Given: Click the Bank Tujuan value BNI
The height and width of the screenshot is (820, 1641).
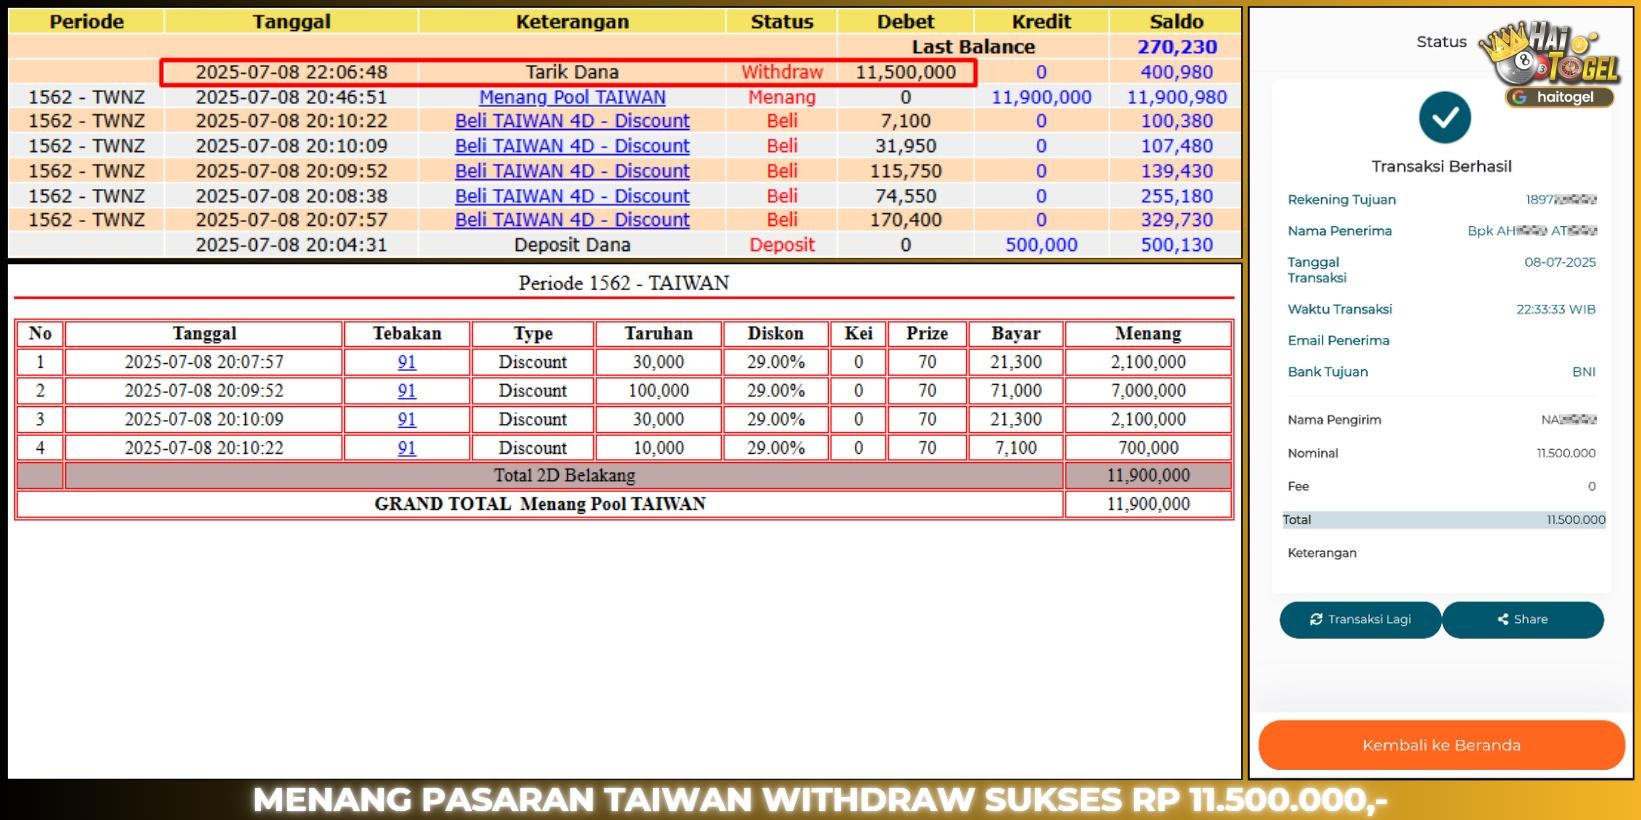Looking at the screenshot, I should pyautogui.click(x=1584, y=372).
